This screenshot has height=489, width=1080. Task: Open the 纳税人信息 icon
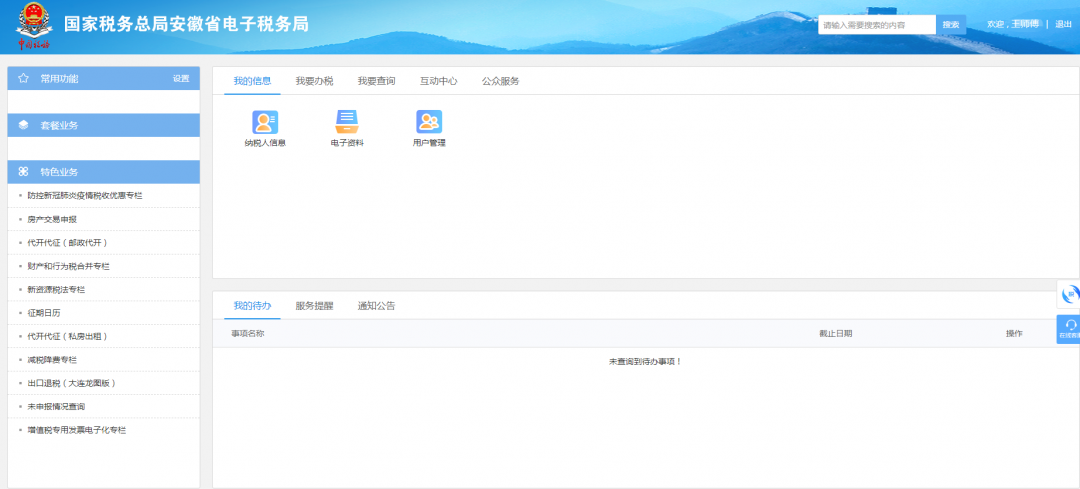coord(264,122)
